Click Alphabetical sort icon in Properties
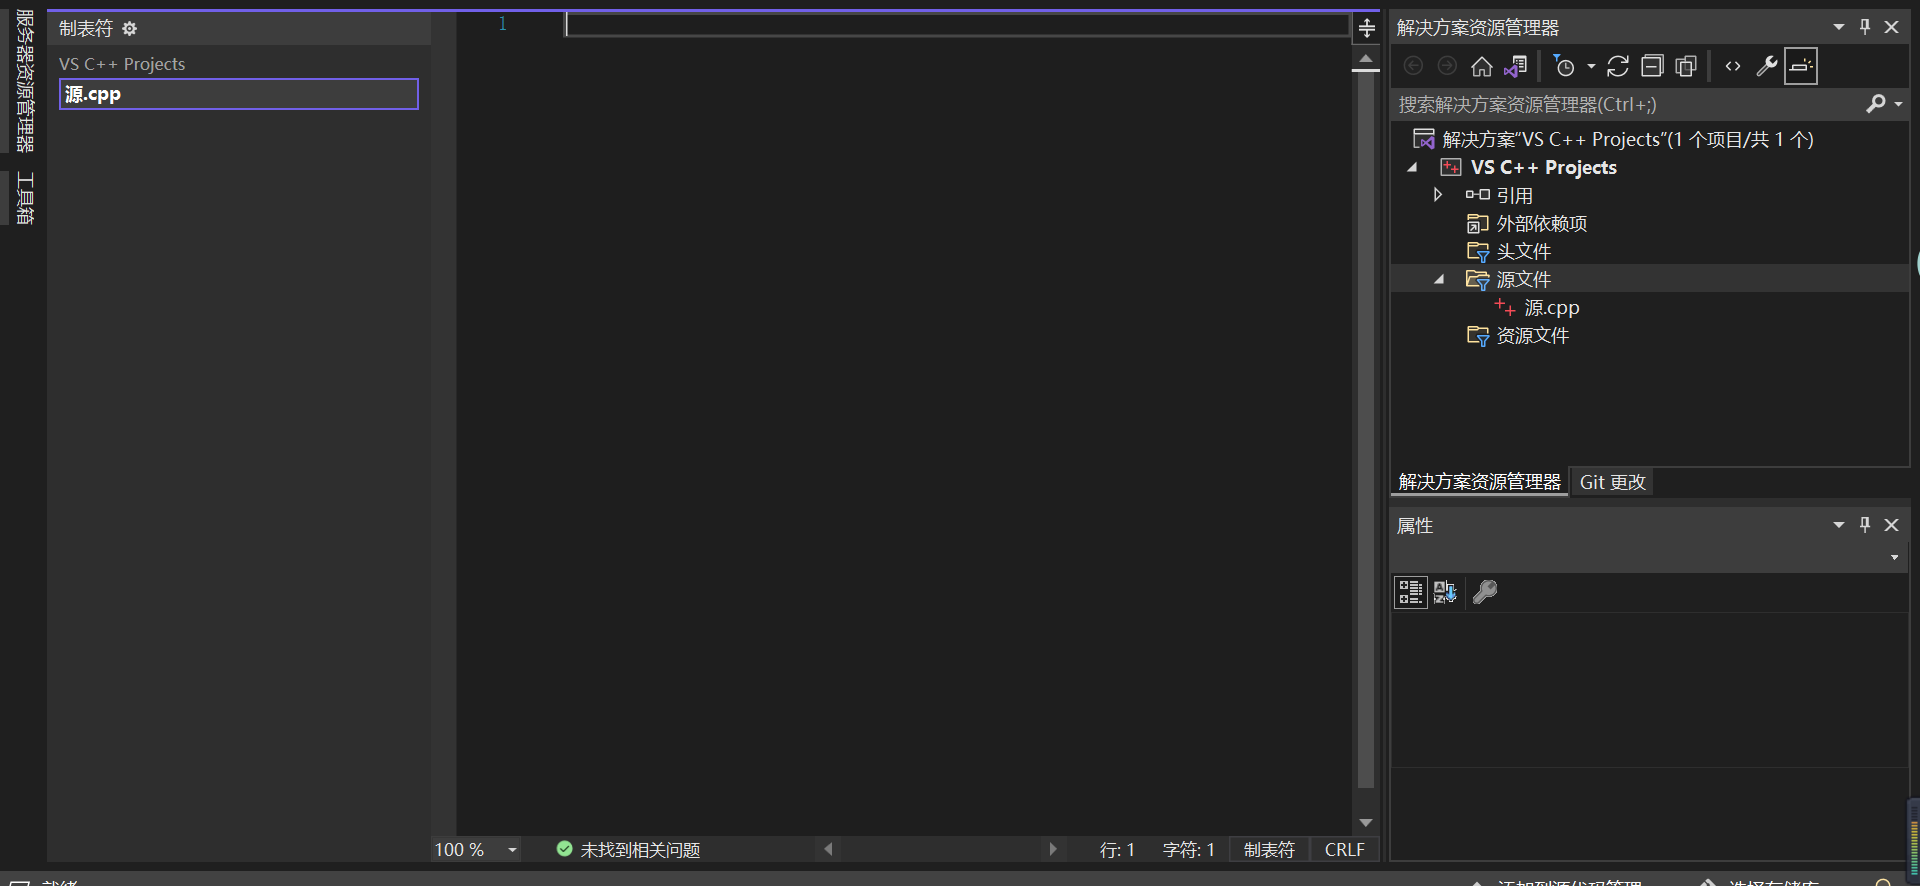The height and width of the screenshot is (886, 1920). point(1445,592)
